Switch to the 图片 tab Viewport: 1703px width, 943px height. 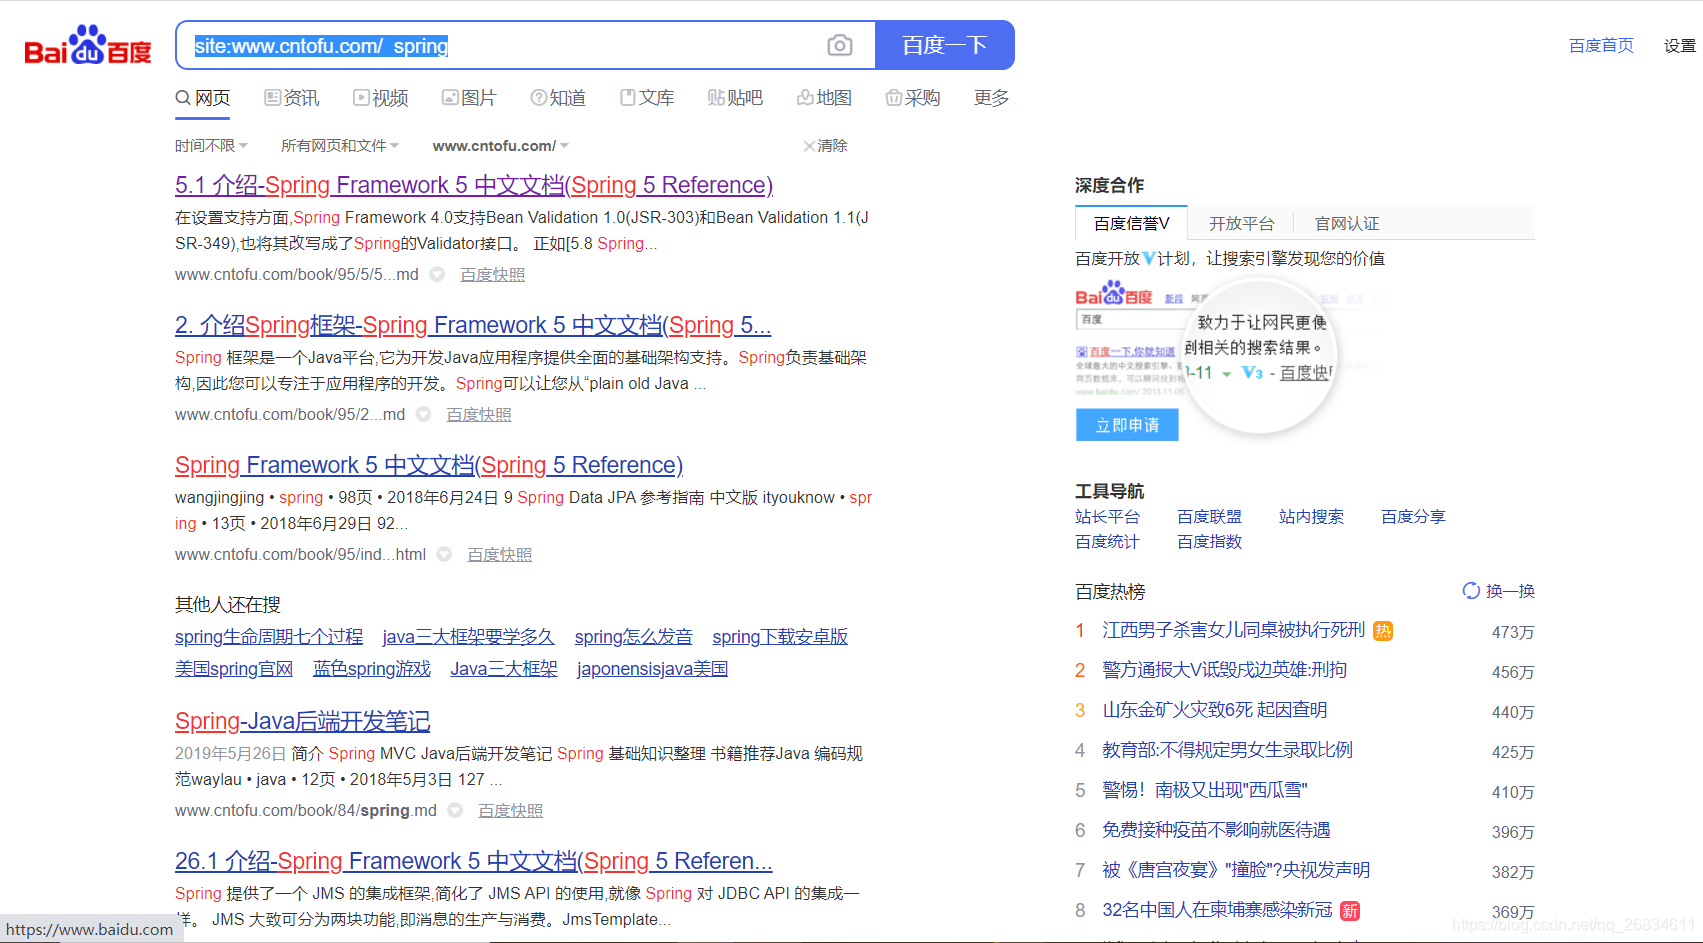[x=469, y=98]
